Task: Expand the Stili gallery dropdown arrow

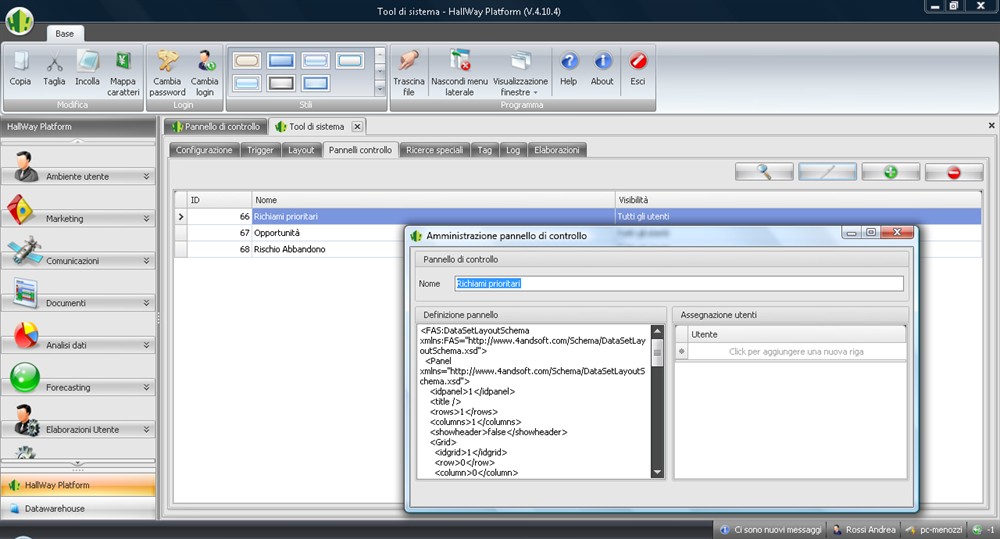Action: pyautogui.click(x=380, y=89)
